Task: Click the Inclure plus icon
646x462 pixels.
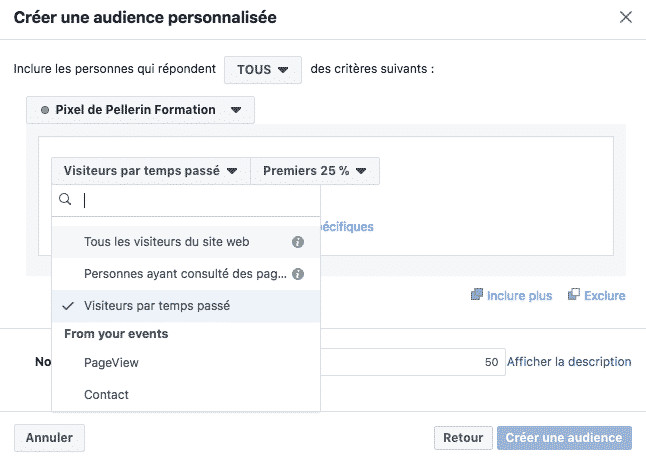Action: [477, 295]
